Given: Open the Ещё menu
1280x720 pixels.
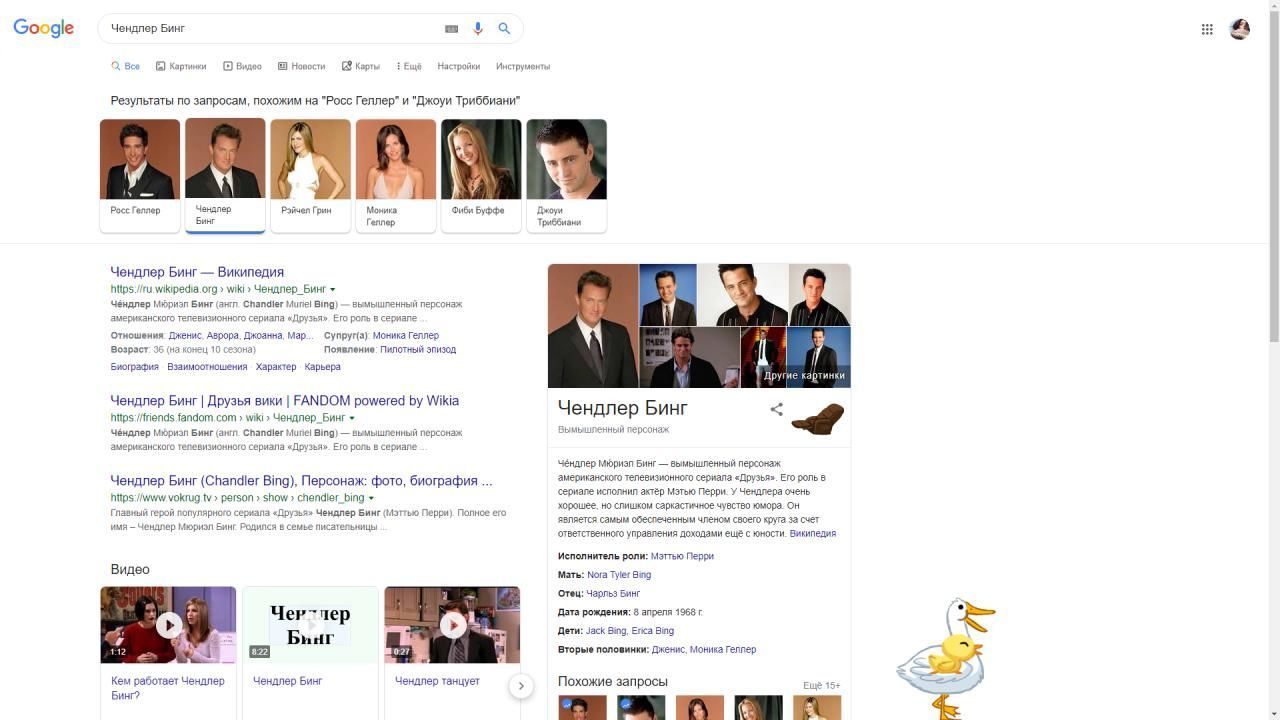Looking at the screenshot, I should click(x=409, y=66).
